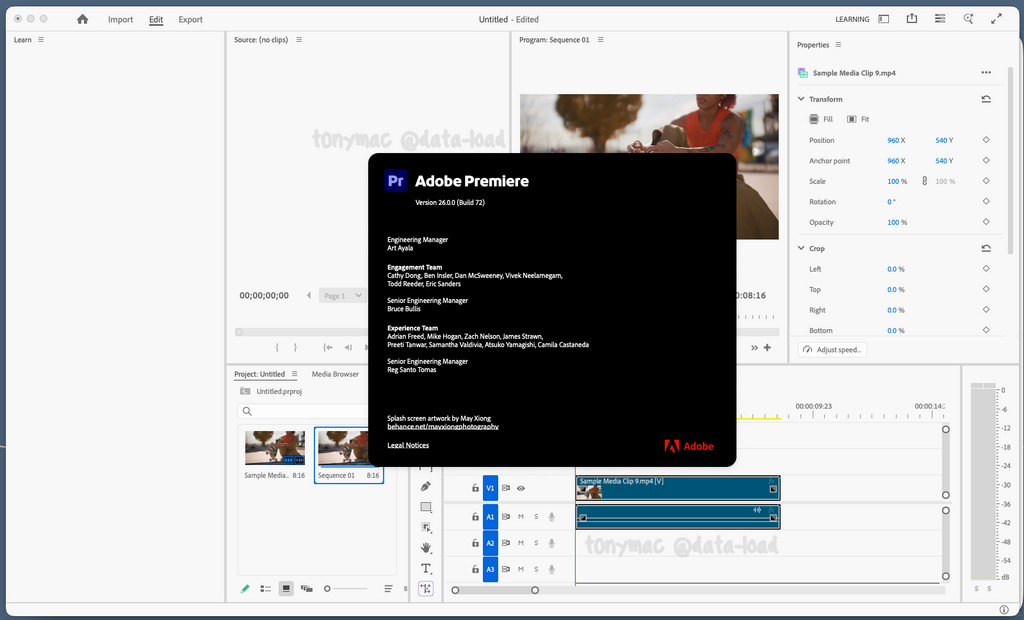Select the generative extend tool below Rectangle
This screenshot has width=1024, height=620.
426,527
